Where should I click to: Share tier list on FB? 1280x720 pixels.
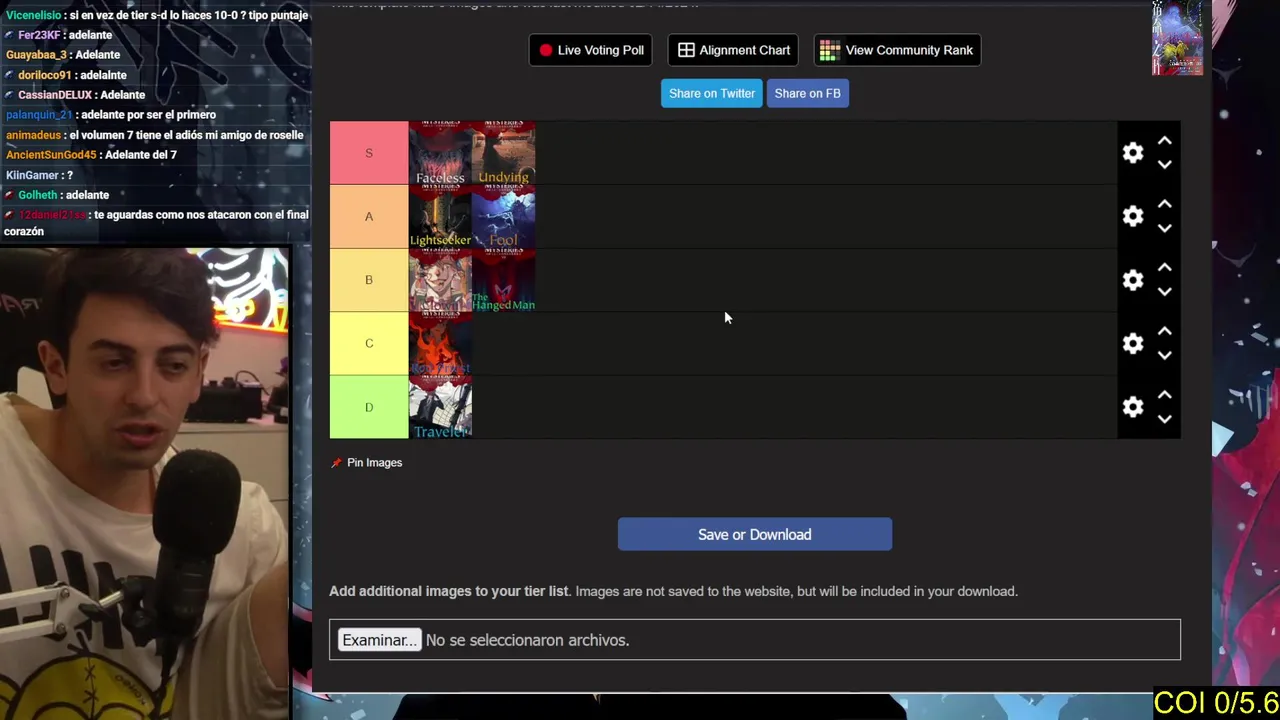[807, 93]
